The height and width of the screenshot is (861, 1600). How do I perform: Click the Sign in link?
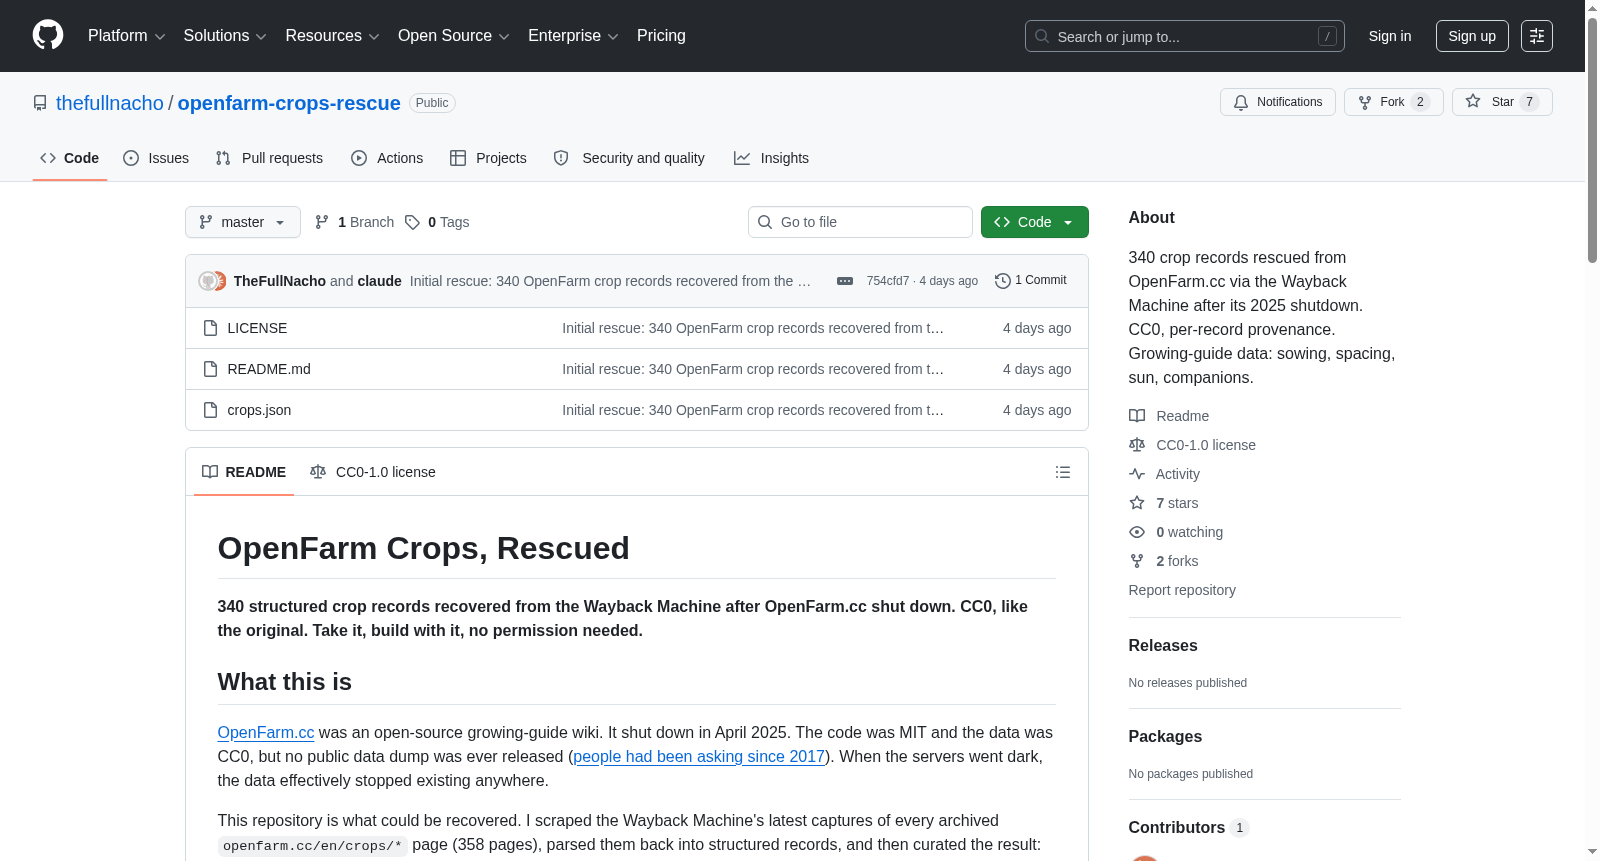(x=1390, y=36)
